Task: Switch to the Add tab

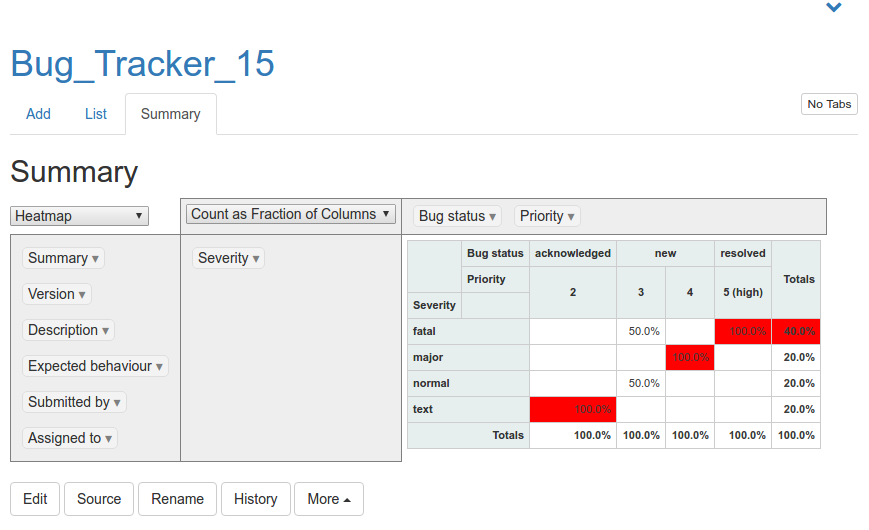Action: coord(38,114)
